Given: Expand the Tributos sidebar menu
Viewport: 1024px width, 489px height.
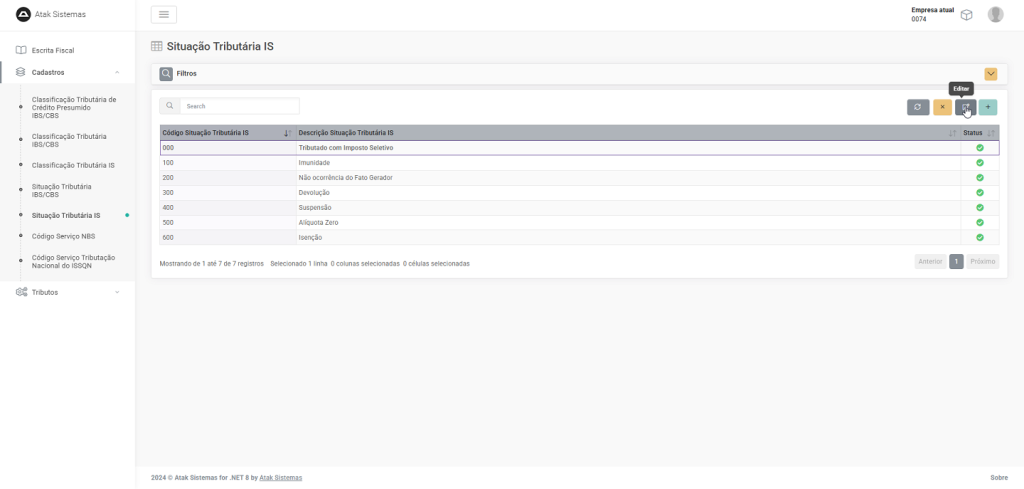Looking at the screenshot, I should 117,292.
